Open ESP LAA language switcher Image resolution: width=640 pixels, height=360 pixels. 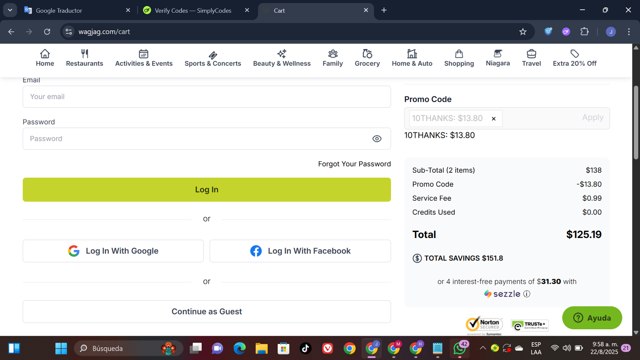point(536,348)
